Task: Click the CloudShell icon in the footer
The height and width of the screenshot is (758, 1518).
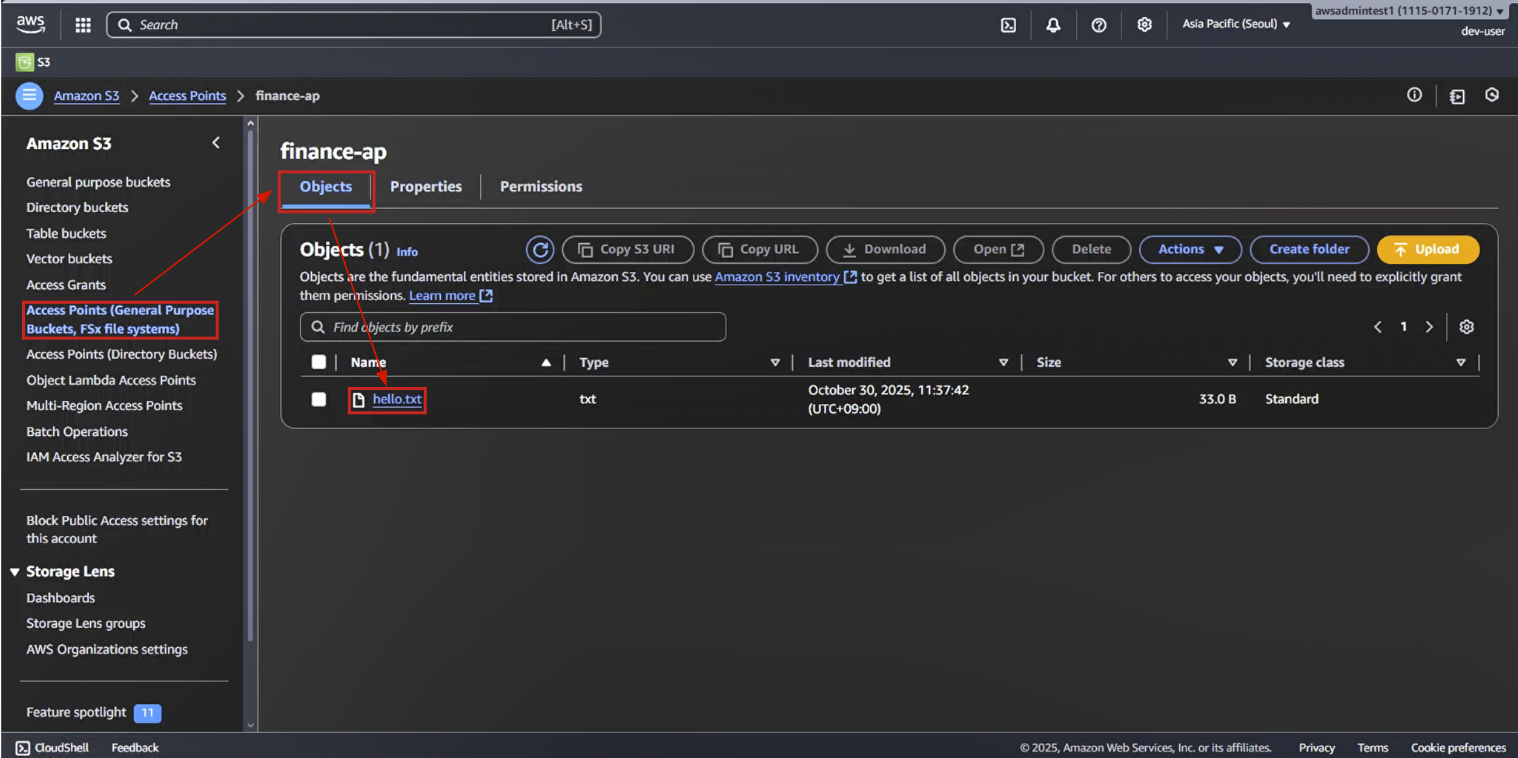Action: pos(23,748)
